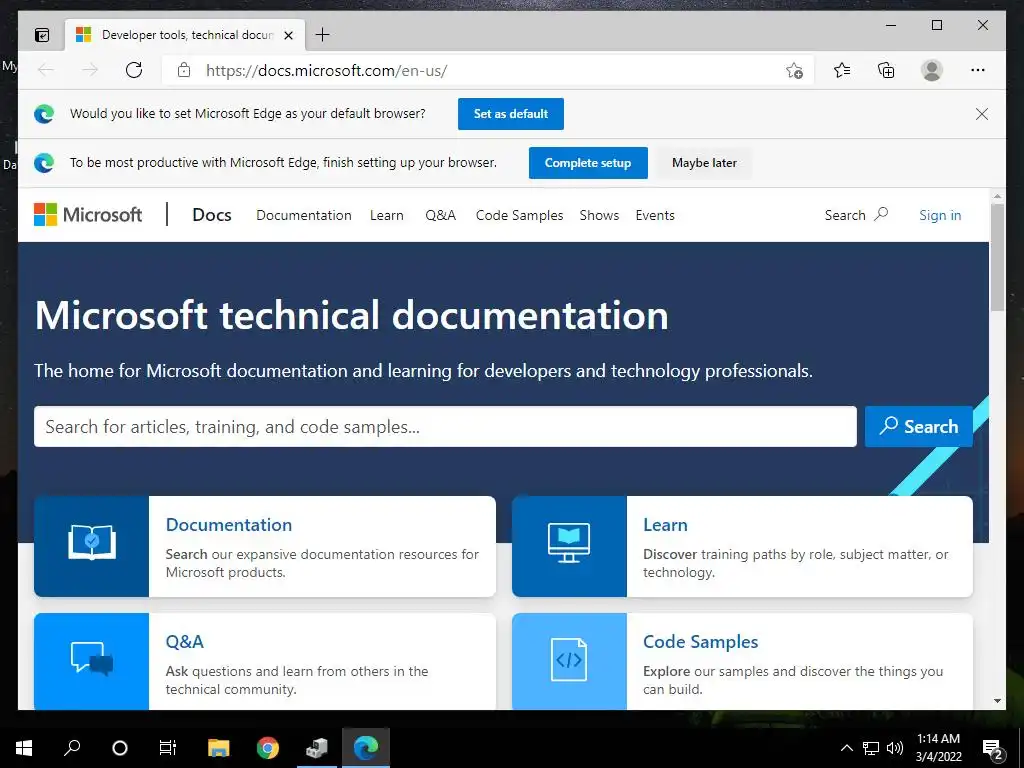
Task: Open network status tray icon
Action: [871, 748]
